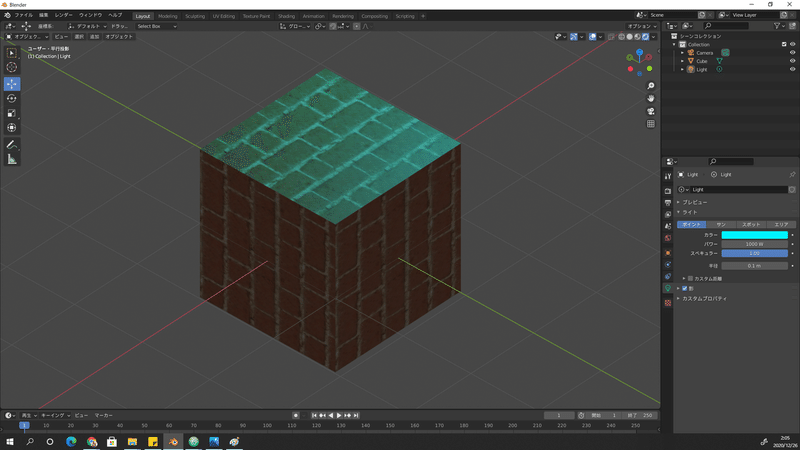The height and width of the screenshot is (450, 800).
Task: Switch to the Modeling workspace tab
Action: click(x=167, y=16)
